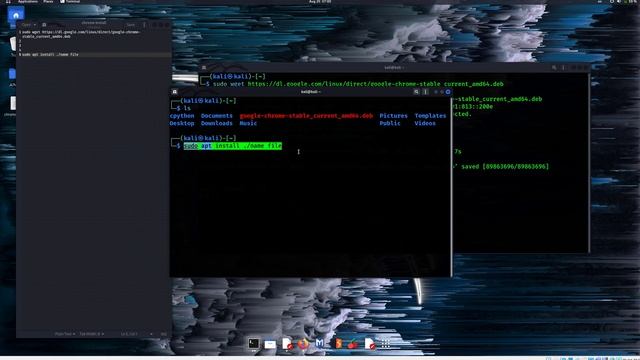Screen dimensions: 640x360
Task: Click the Terminal app menu in top bar
Action: tap(70, 2)
